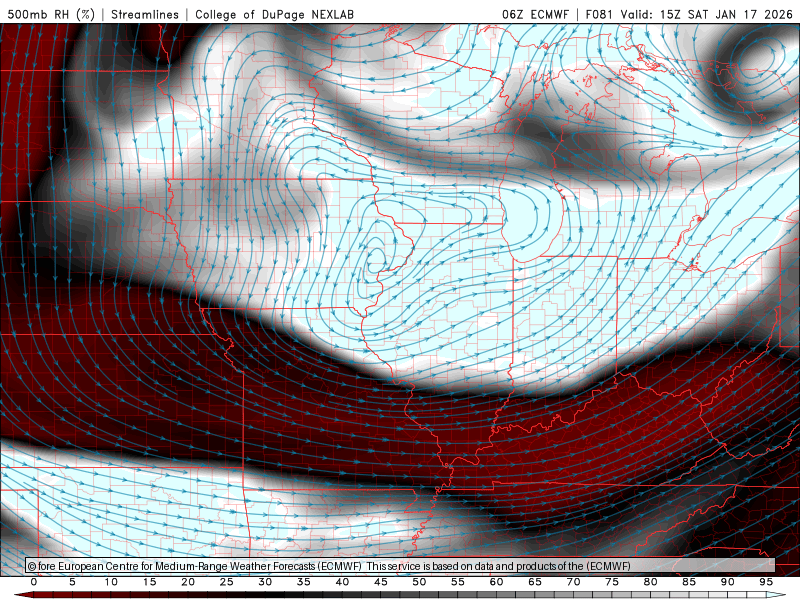
Task: Click the "50" label on the color scale
Action: point(419,582)
